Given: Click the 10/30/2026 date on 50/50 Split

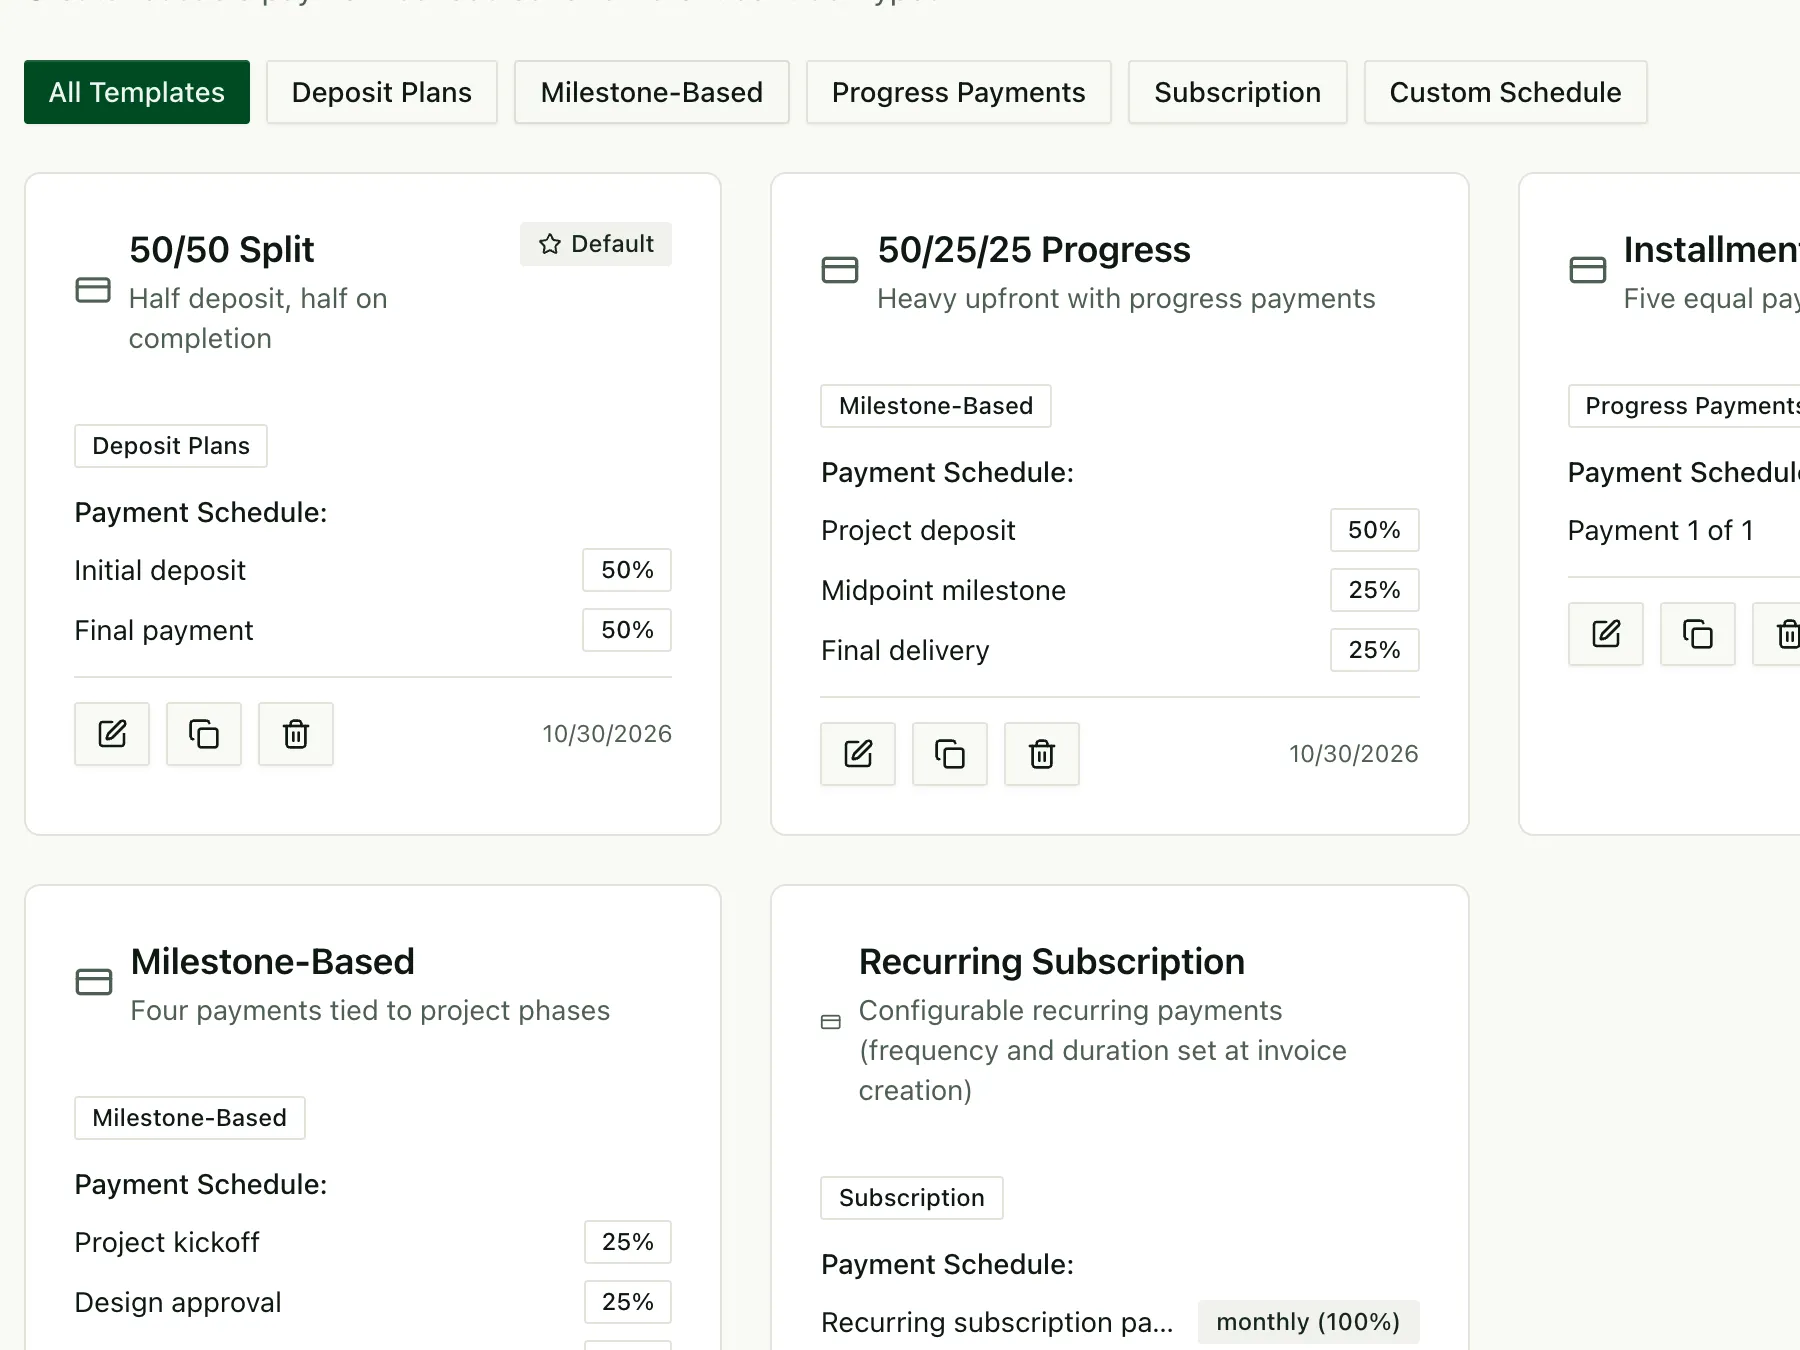Looking at the screenshot, I should pos(607,734).
